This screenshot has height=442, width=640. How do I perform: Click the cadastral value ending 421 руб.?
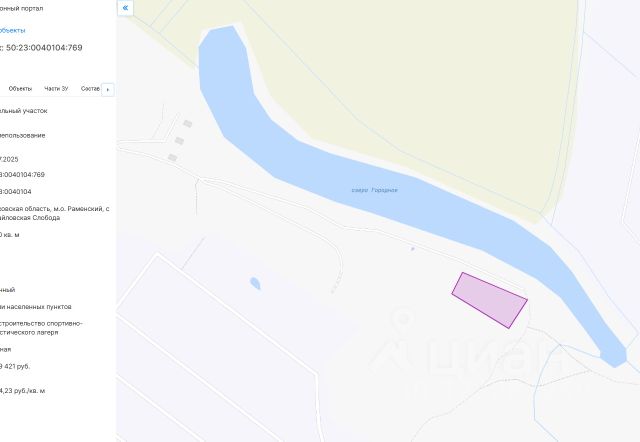point(15,366)
